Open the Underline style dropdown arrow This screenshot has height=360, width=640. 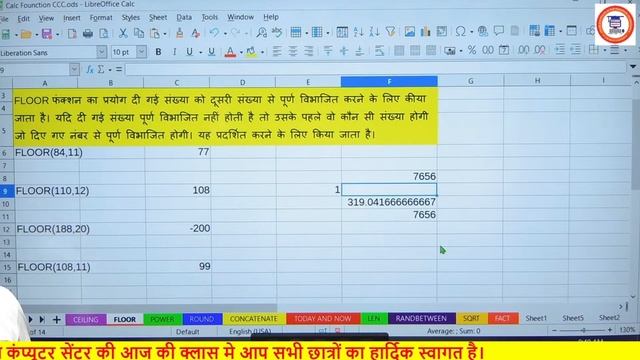200,52
